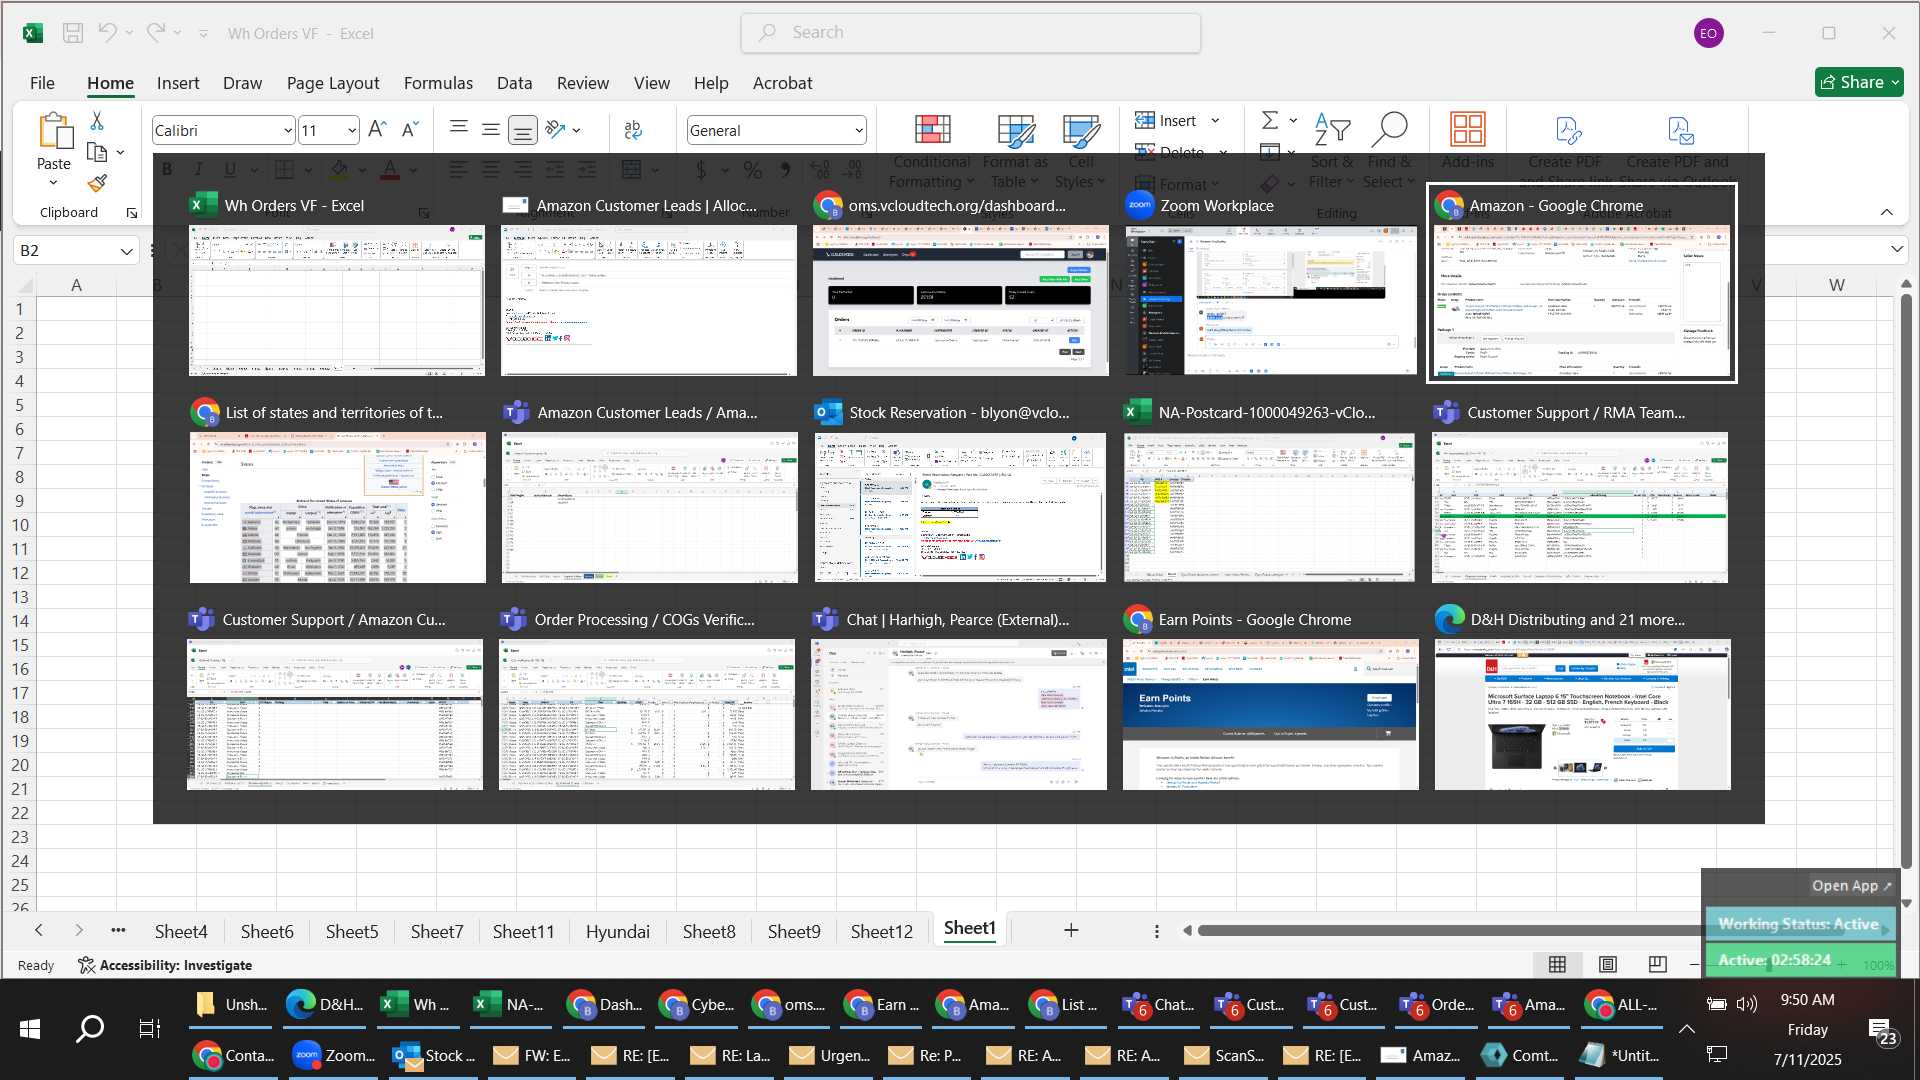Open the Font size dropdown showing 11
The image size is (1920, 1080).
(352, 131)
